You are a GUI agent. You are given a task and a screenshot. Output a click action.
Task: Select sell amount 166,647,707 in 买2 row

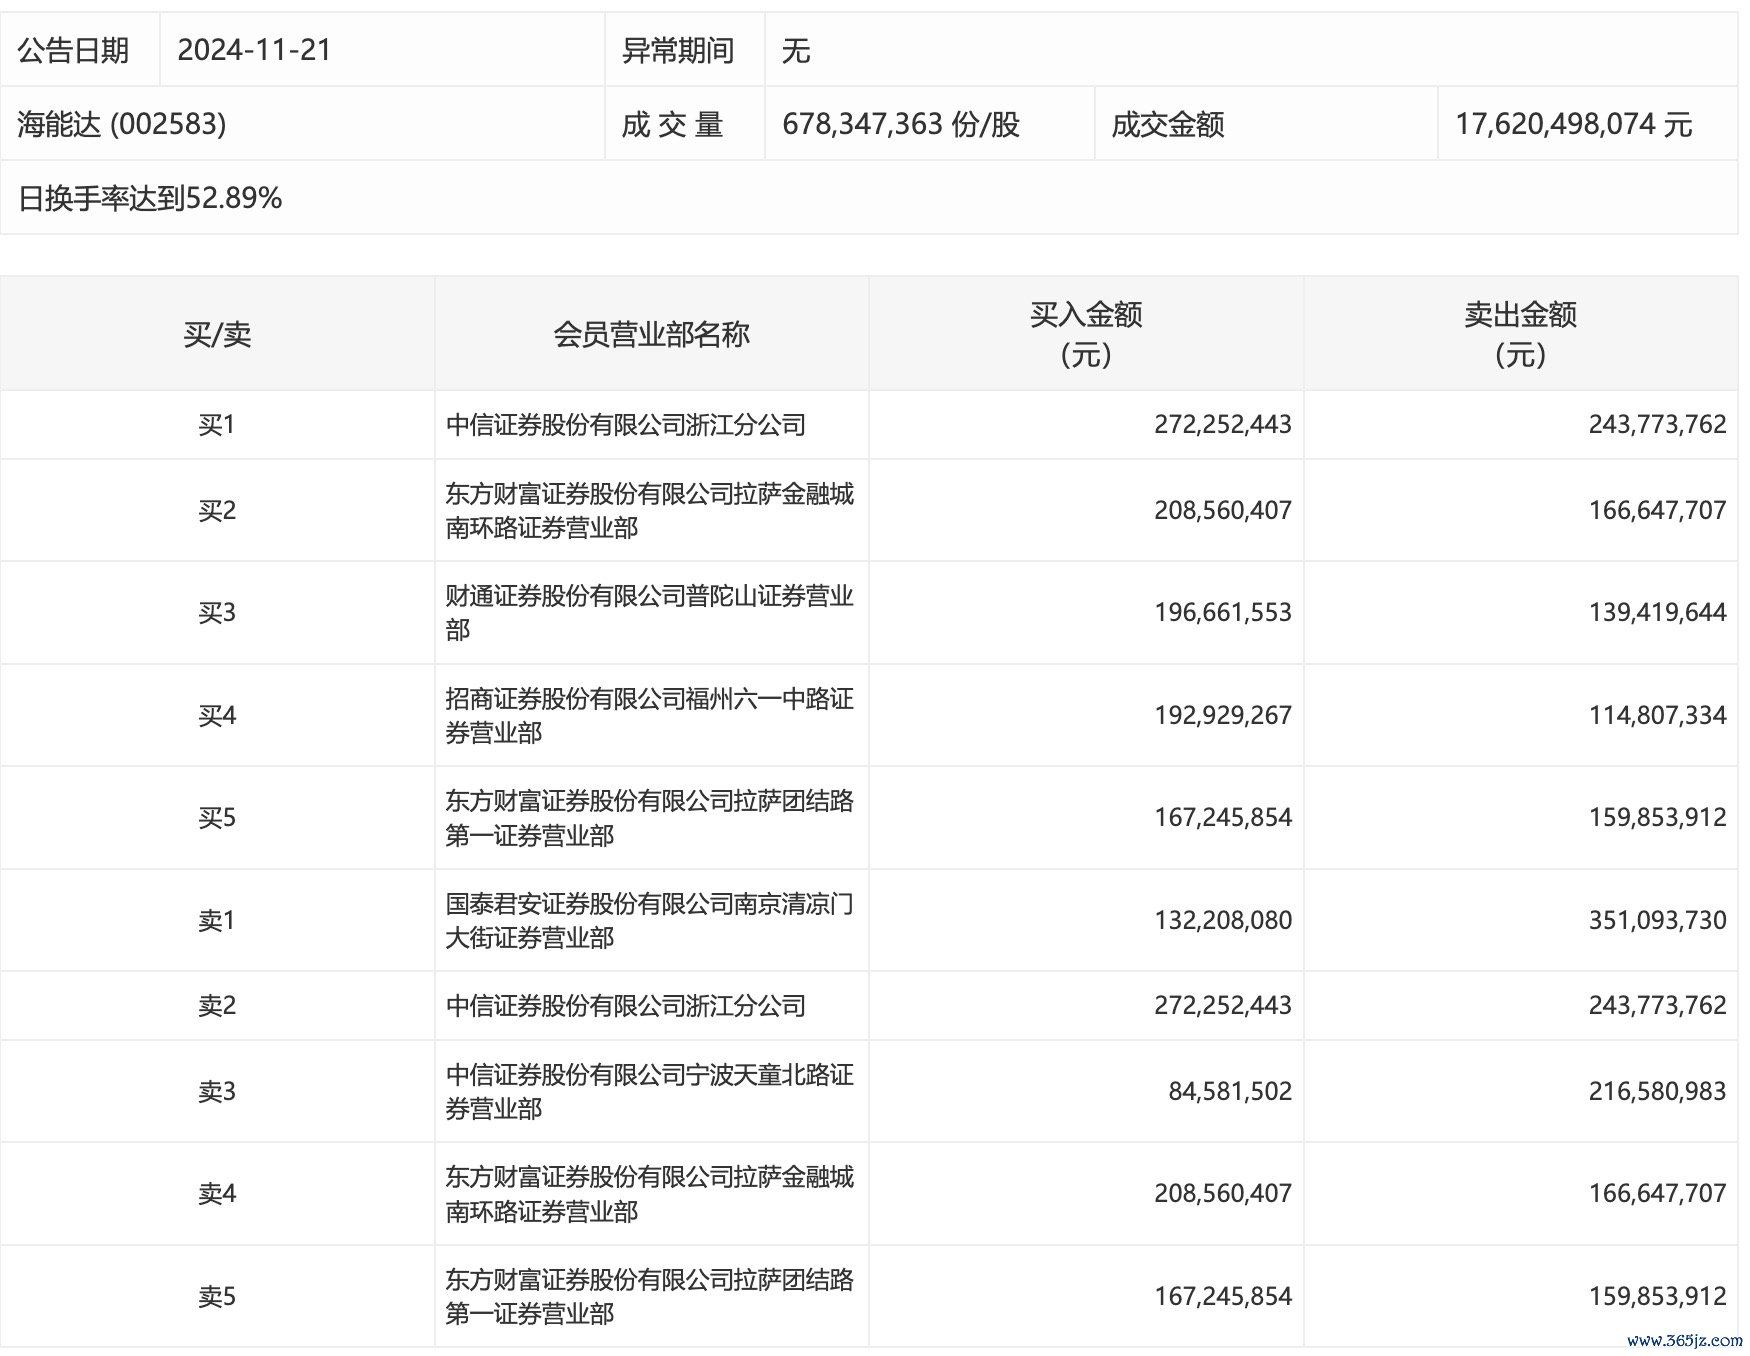(x=1658, y=510)
